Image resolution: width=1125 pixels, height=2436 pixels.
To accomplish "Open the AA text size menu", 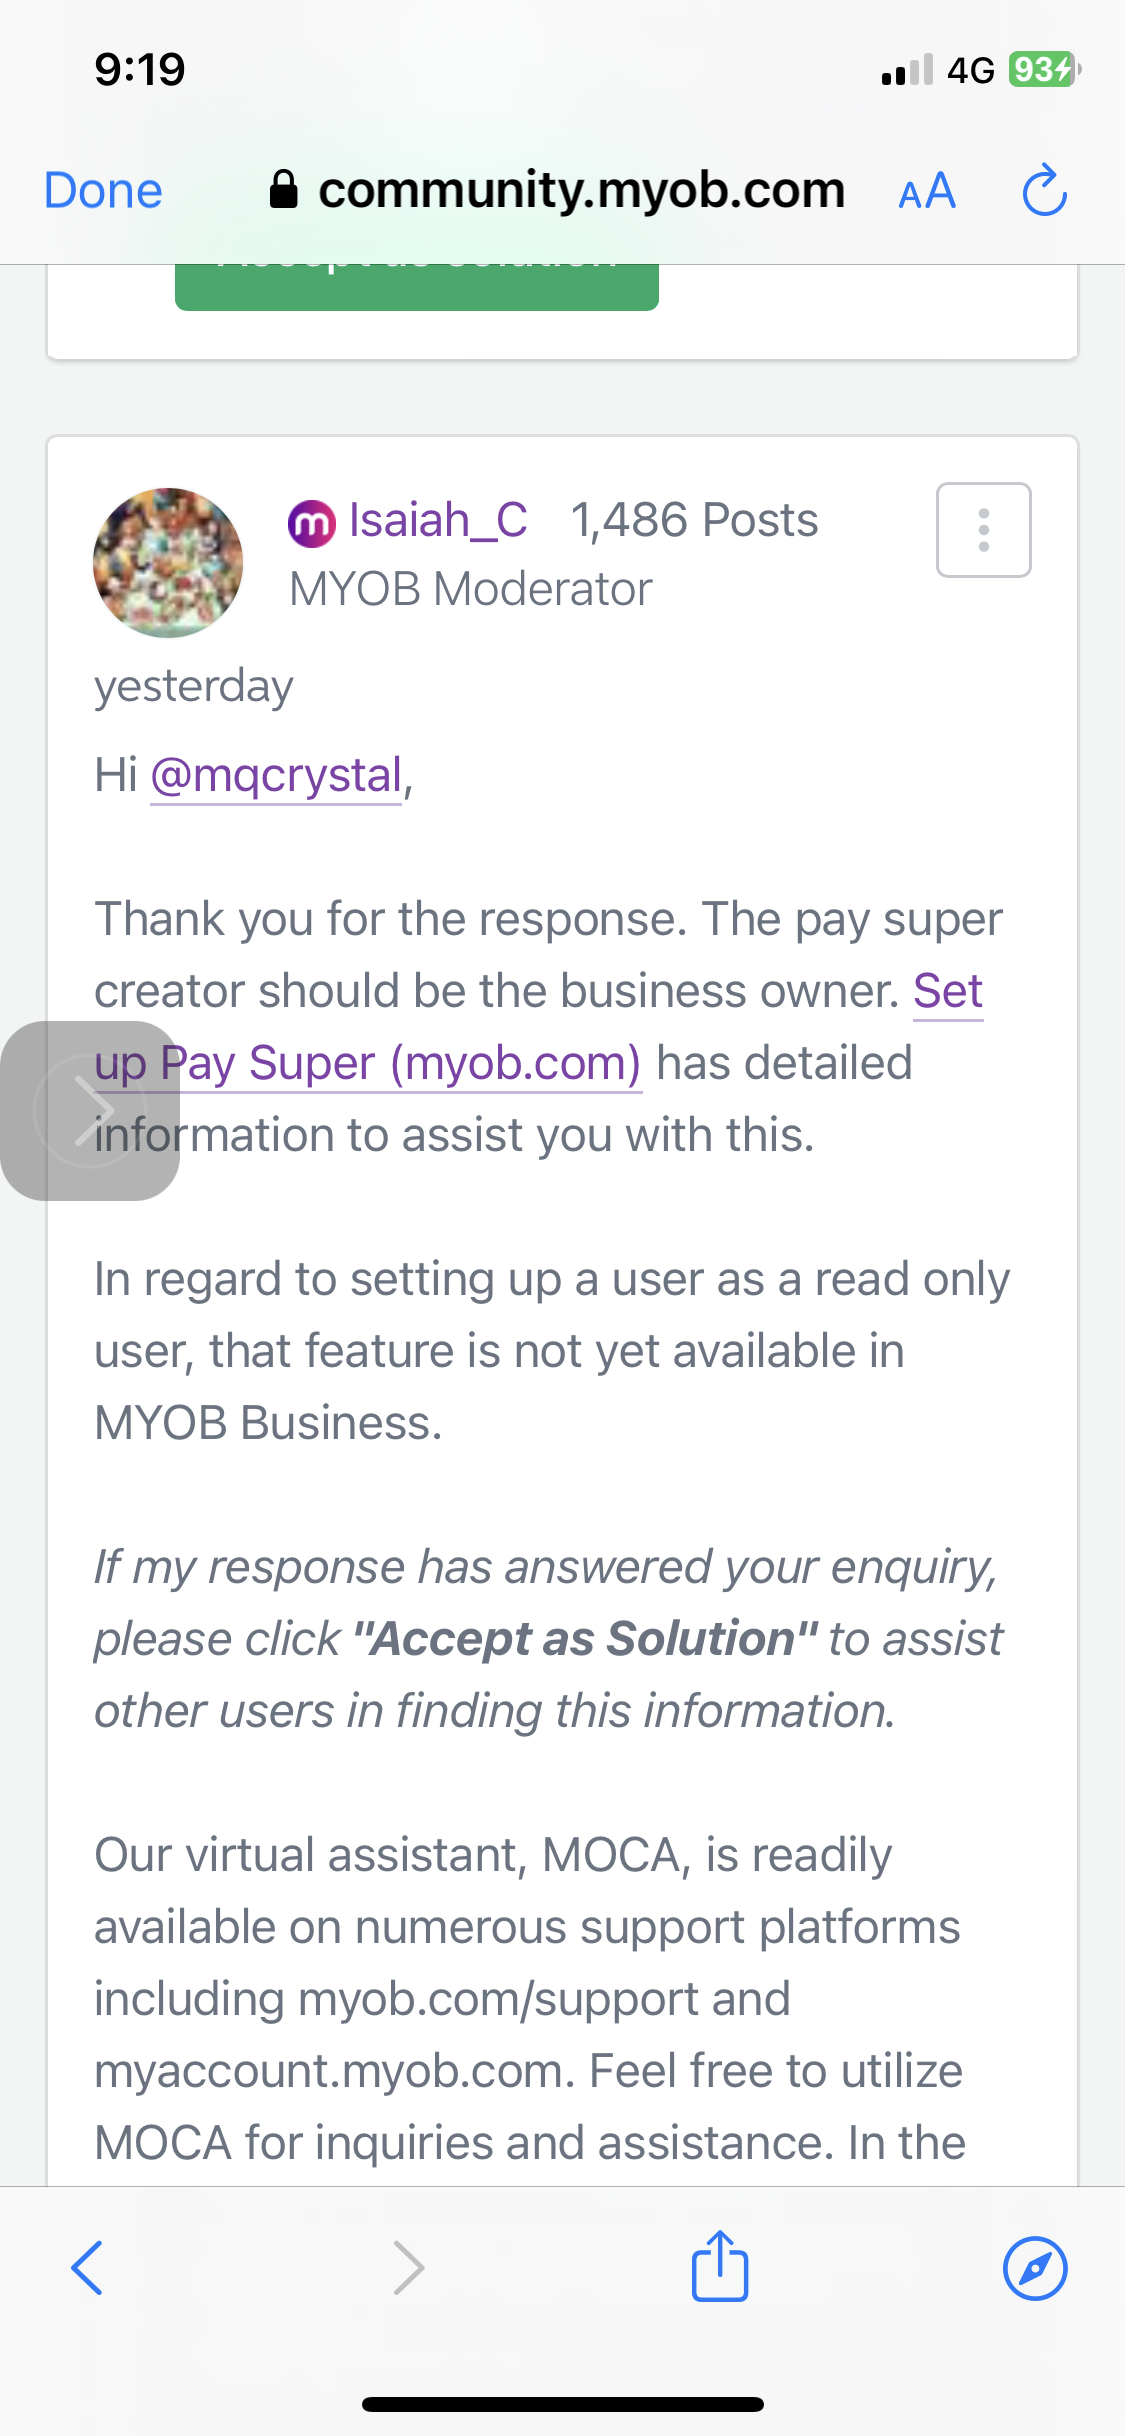I will pos(927,191).
